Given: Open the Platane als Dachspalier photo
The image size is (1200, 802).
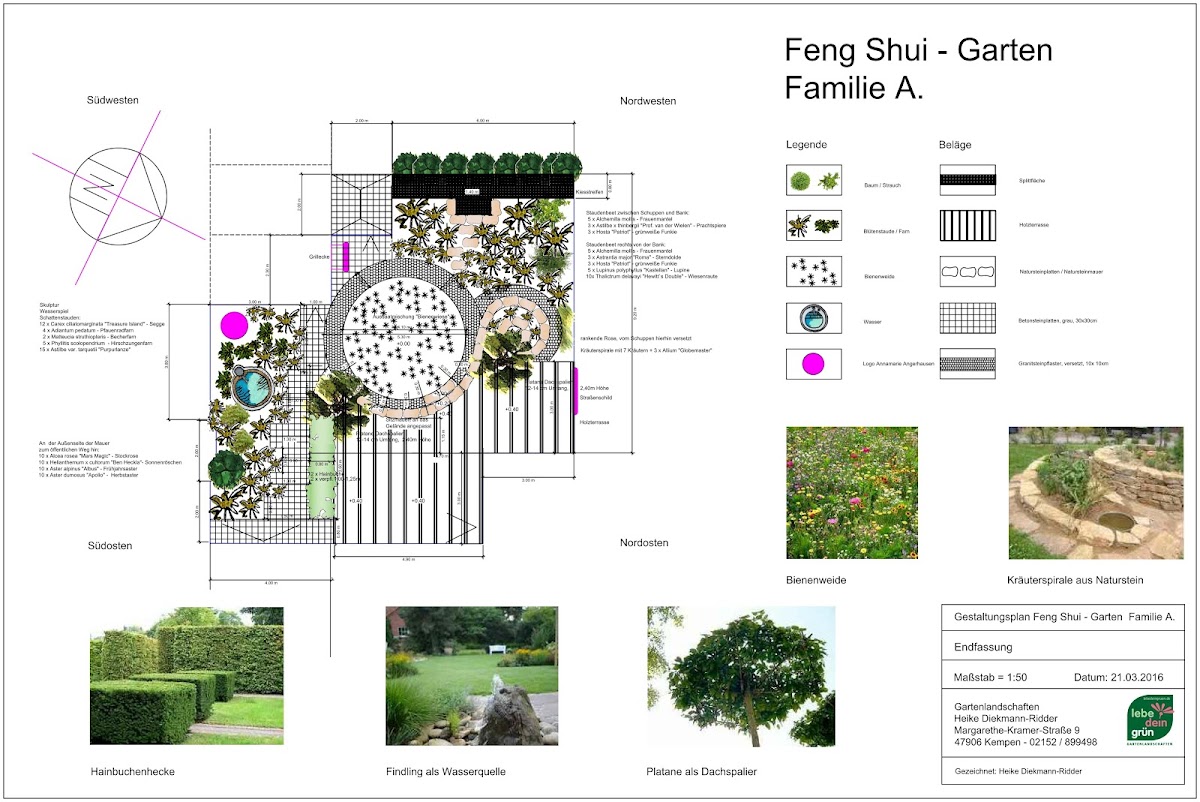Looking at the screenshot, I should [x=741, y=676].
